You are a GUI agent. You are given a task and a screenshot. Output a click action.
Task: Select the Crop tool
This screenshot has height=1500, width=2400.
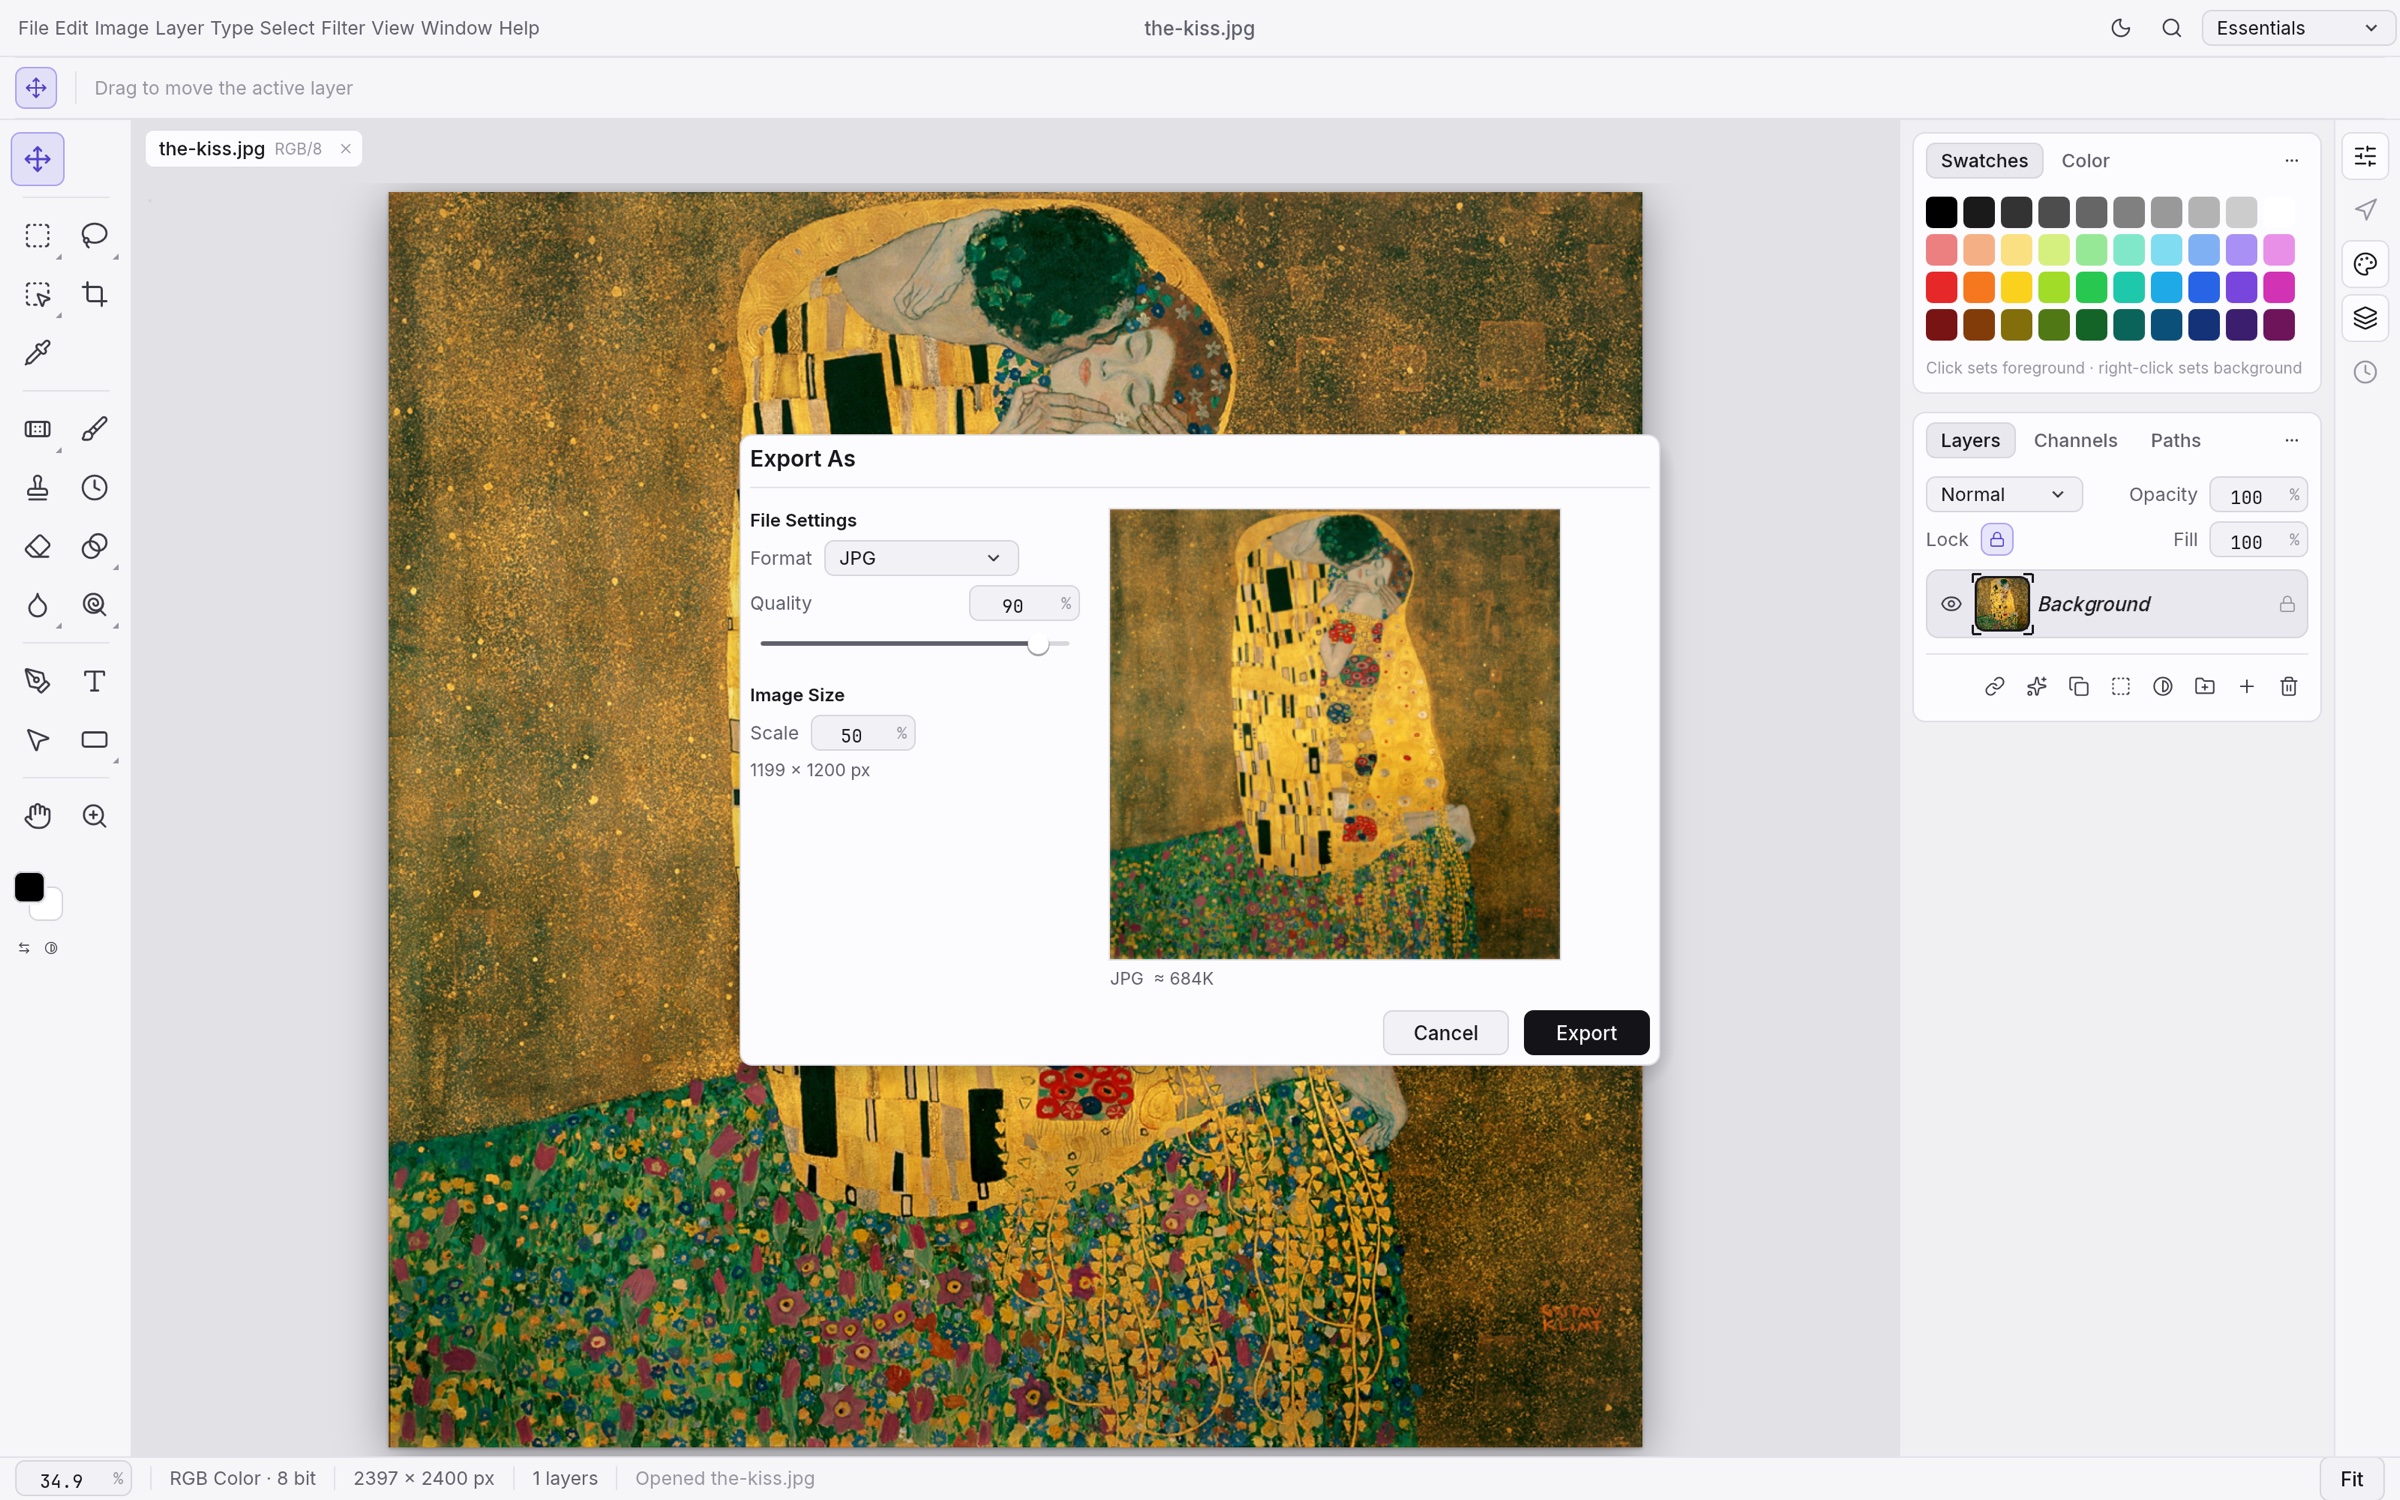[x=94, y=294]
